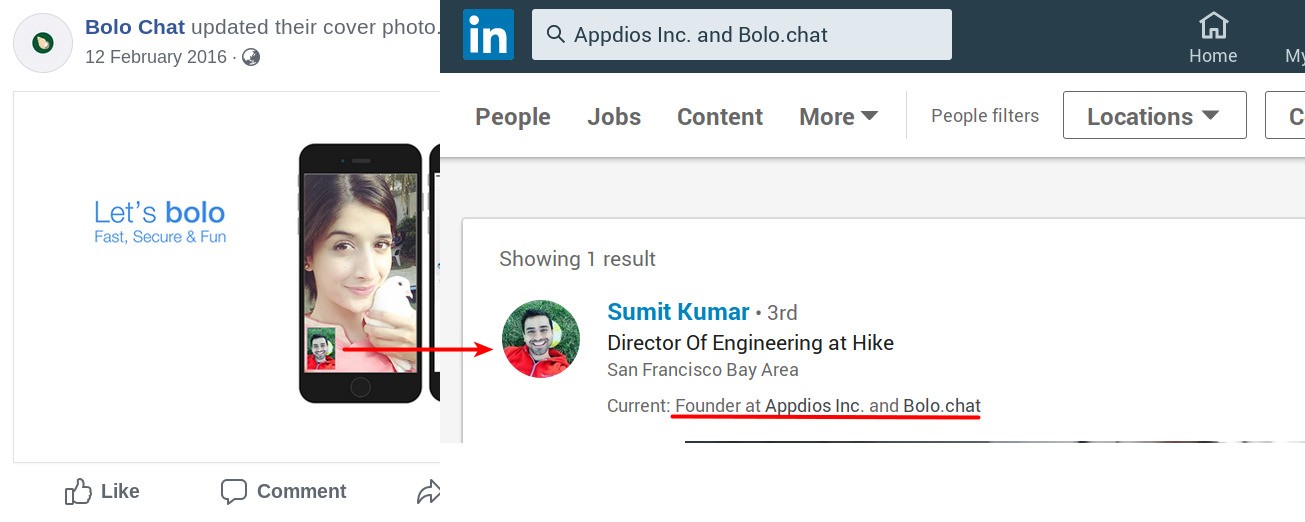Screen dimensions: 1305x522
Task: Select the Content tab
Action: point(720,117)
